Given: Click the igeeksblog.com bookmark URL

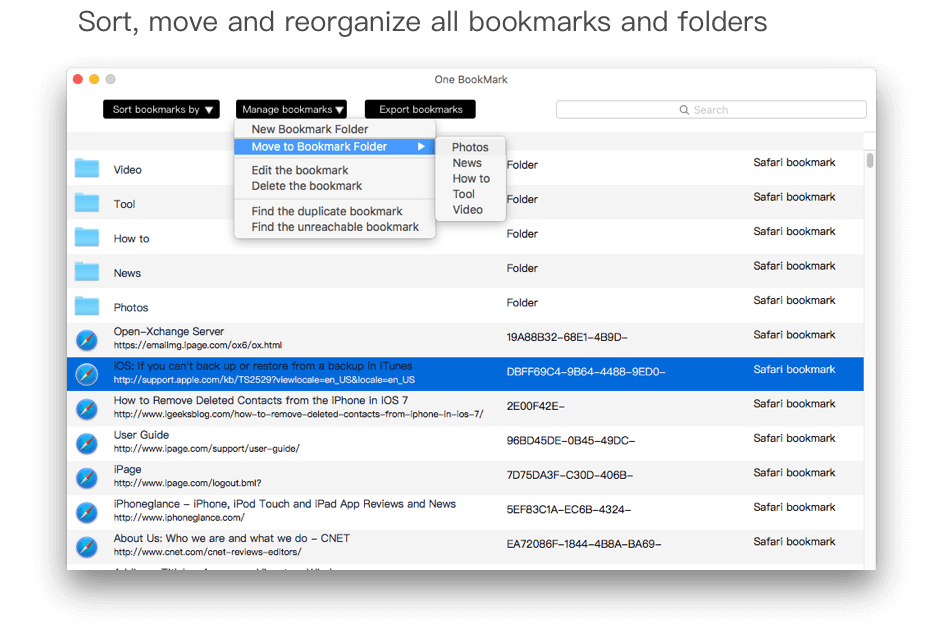Looking at the screenshot, I should click(299, 414).
